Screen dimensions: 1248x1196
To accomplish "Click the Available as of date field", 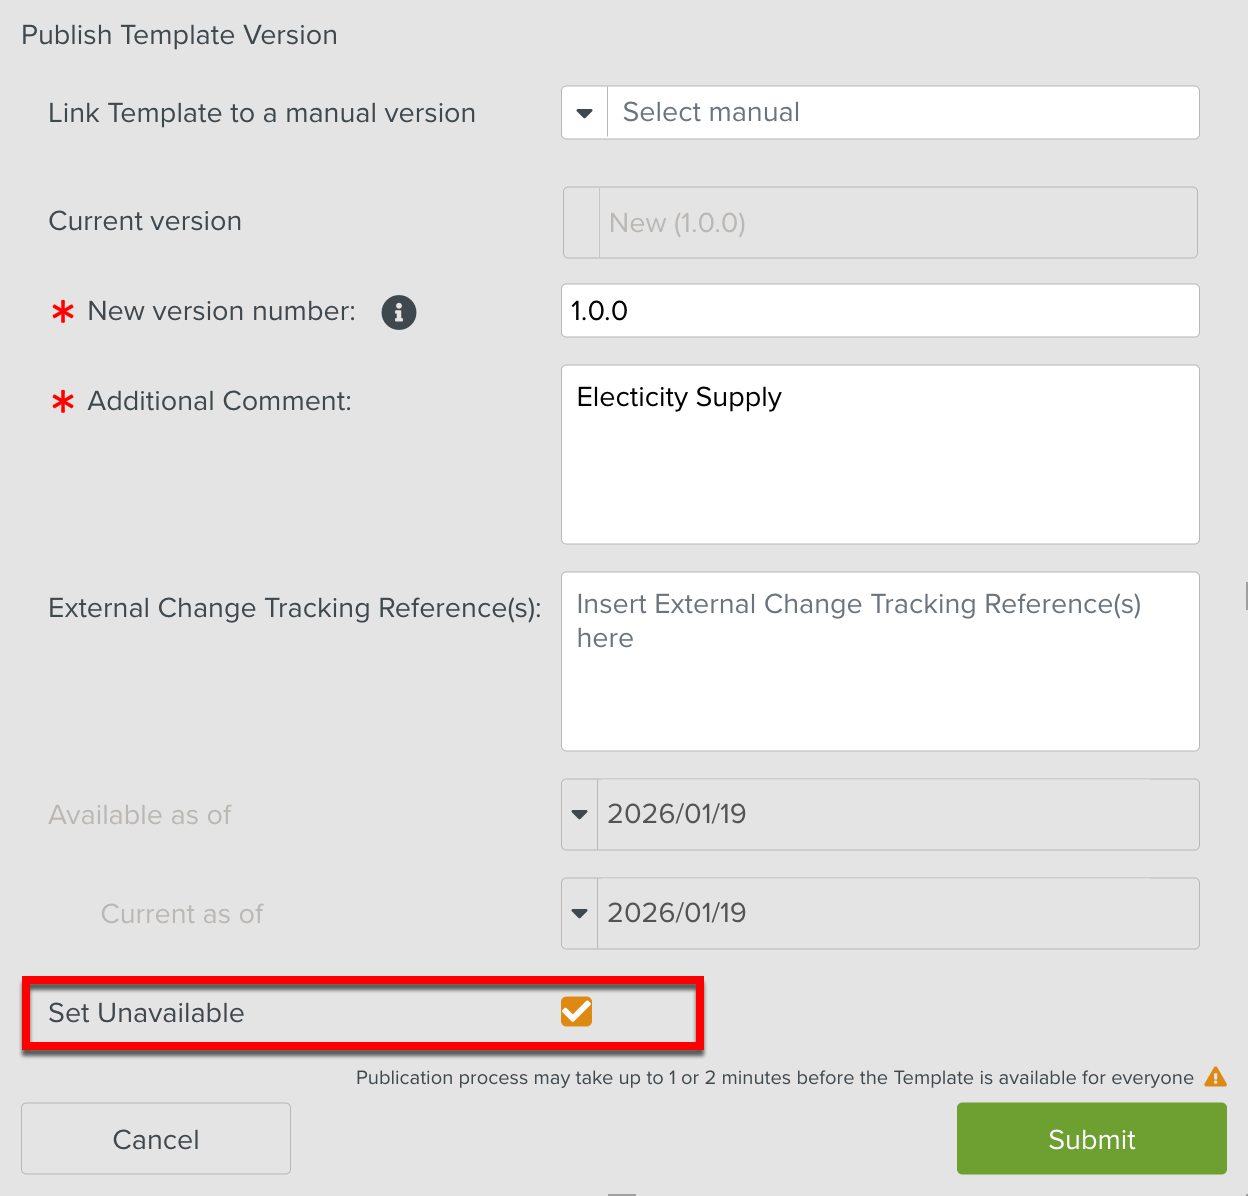I will click(896, 814).
